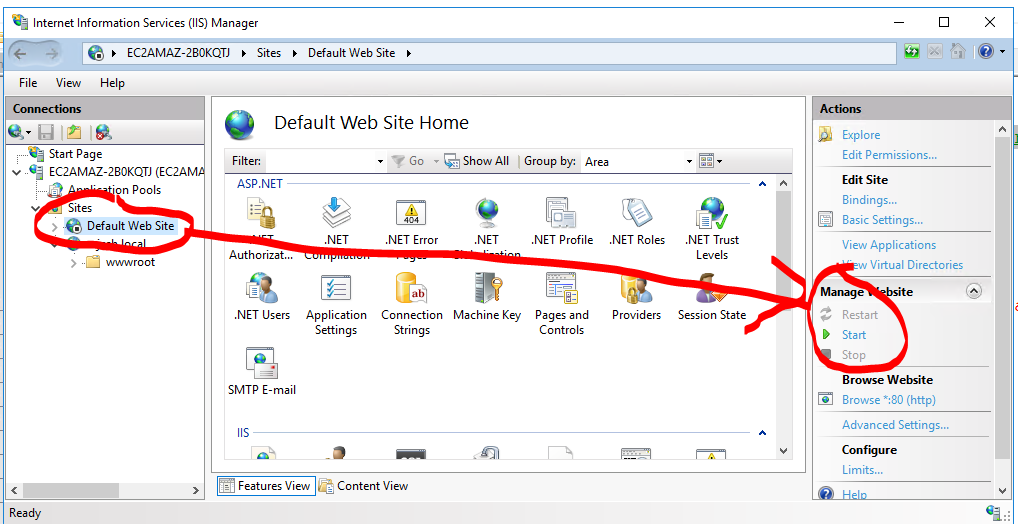Open the Application Settings feature
The height and width of the screenshot is (524, 1018).
click(x=335, y=290)
